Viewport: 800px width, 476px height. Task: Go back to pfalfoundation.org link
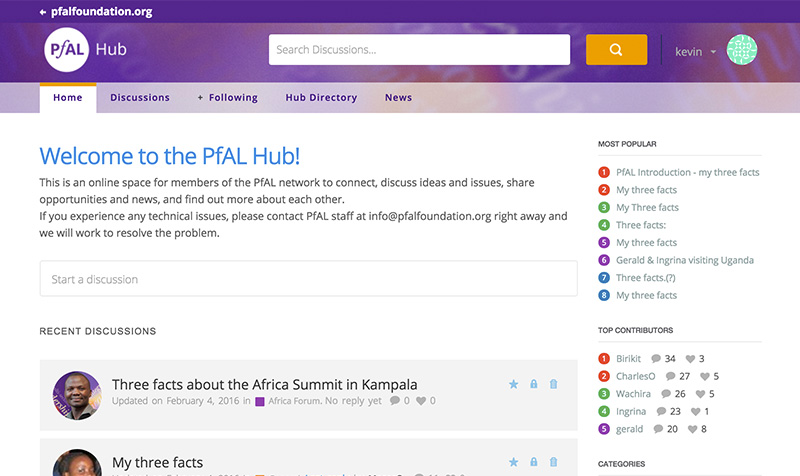(102, 11)
